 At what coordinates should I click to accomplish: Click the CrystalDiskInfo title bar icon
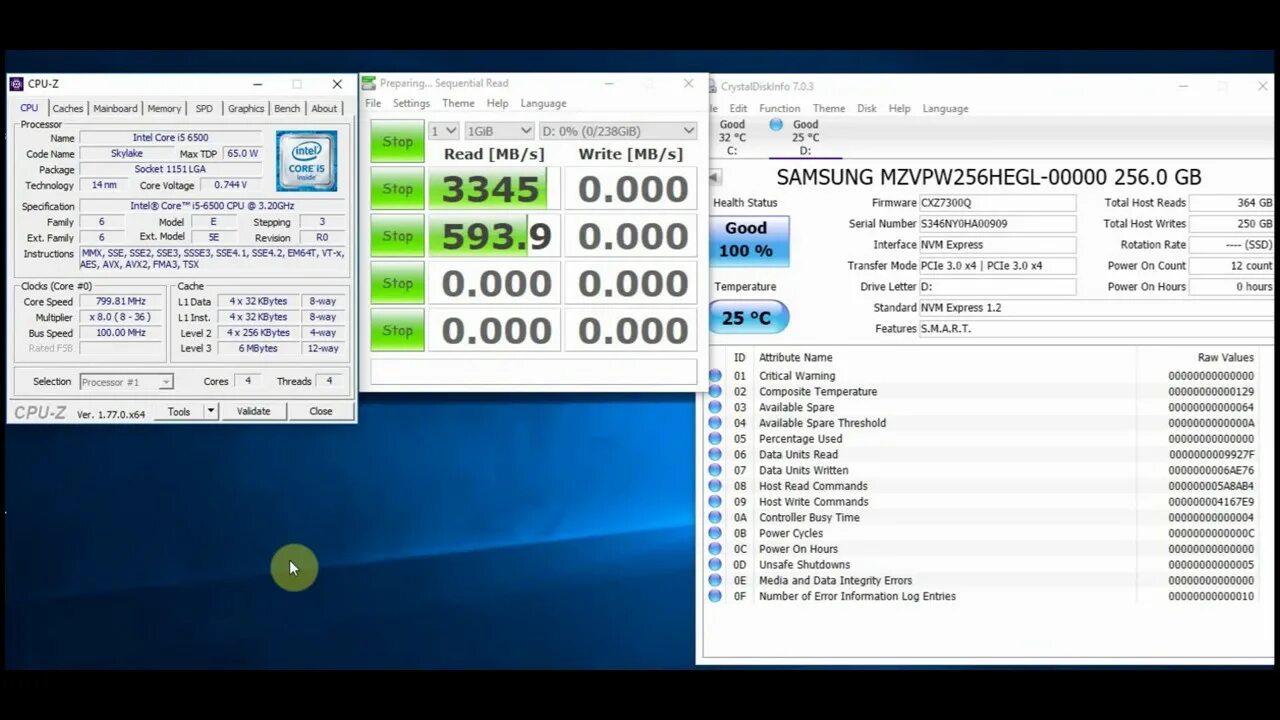point(712,86)
